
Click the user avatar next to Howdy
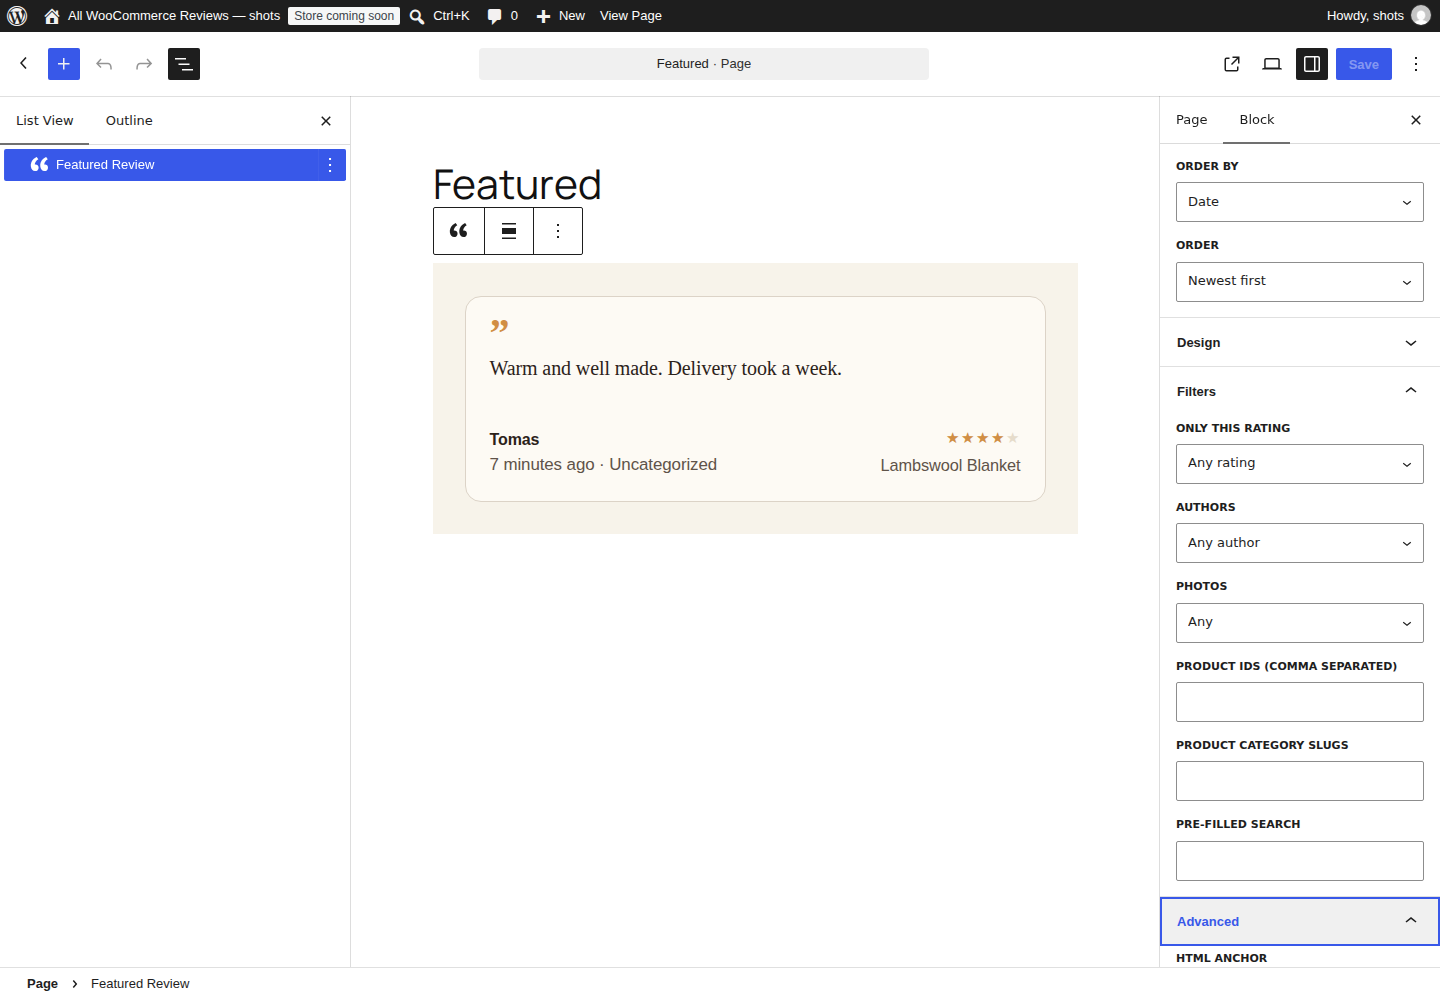click(1420, 16)
